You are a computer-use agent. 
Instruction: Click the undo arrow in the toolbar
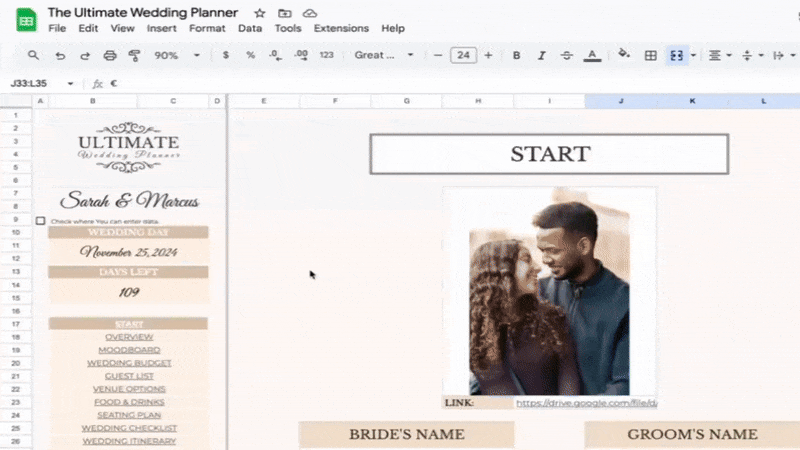pyautogui.click(x=61, y=56)
